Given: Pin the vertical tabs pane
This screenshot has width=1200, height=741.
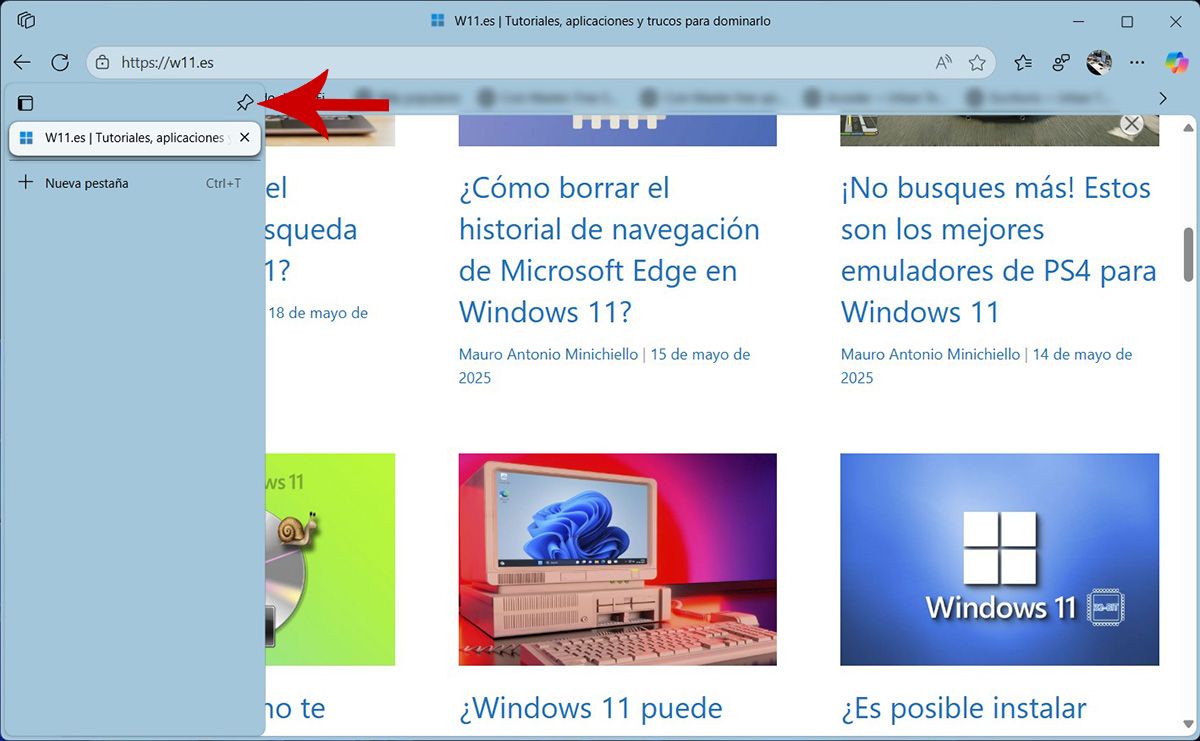Looking at the screenshot, I should click(244, 102).
